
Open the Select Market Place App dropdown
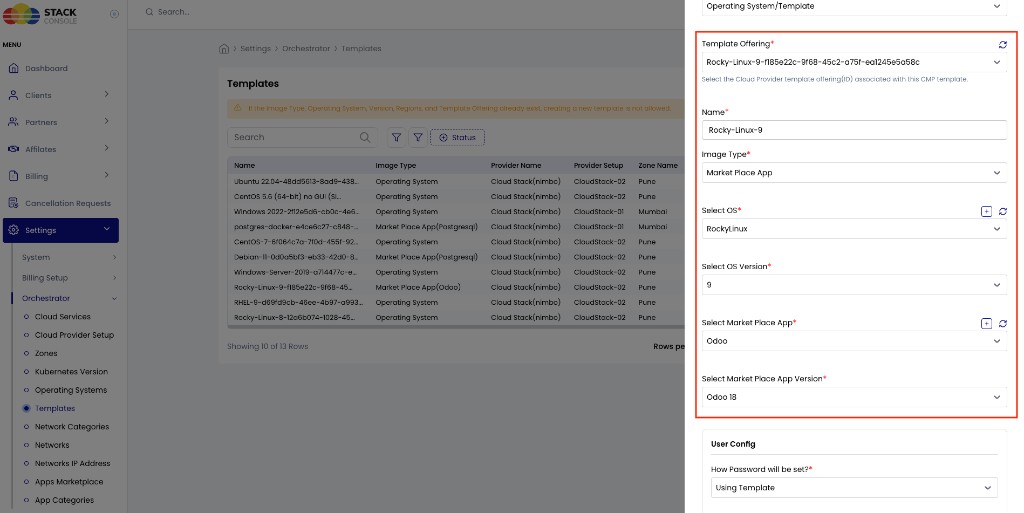coord(854,341)
